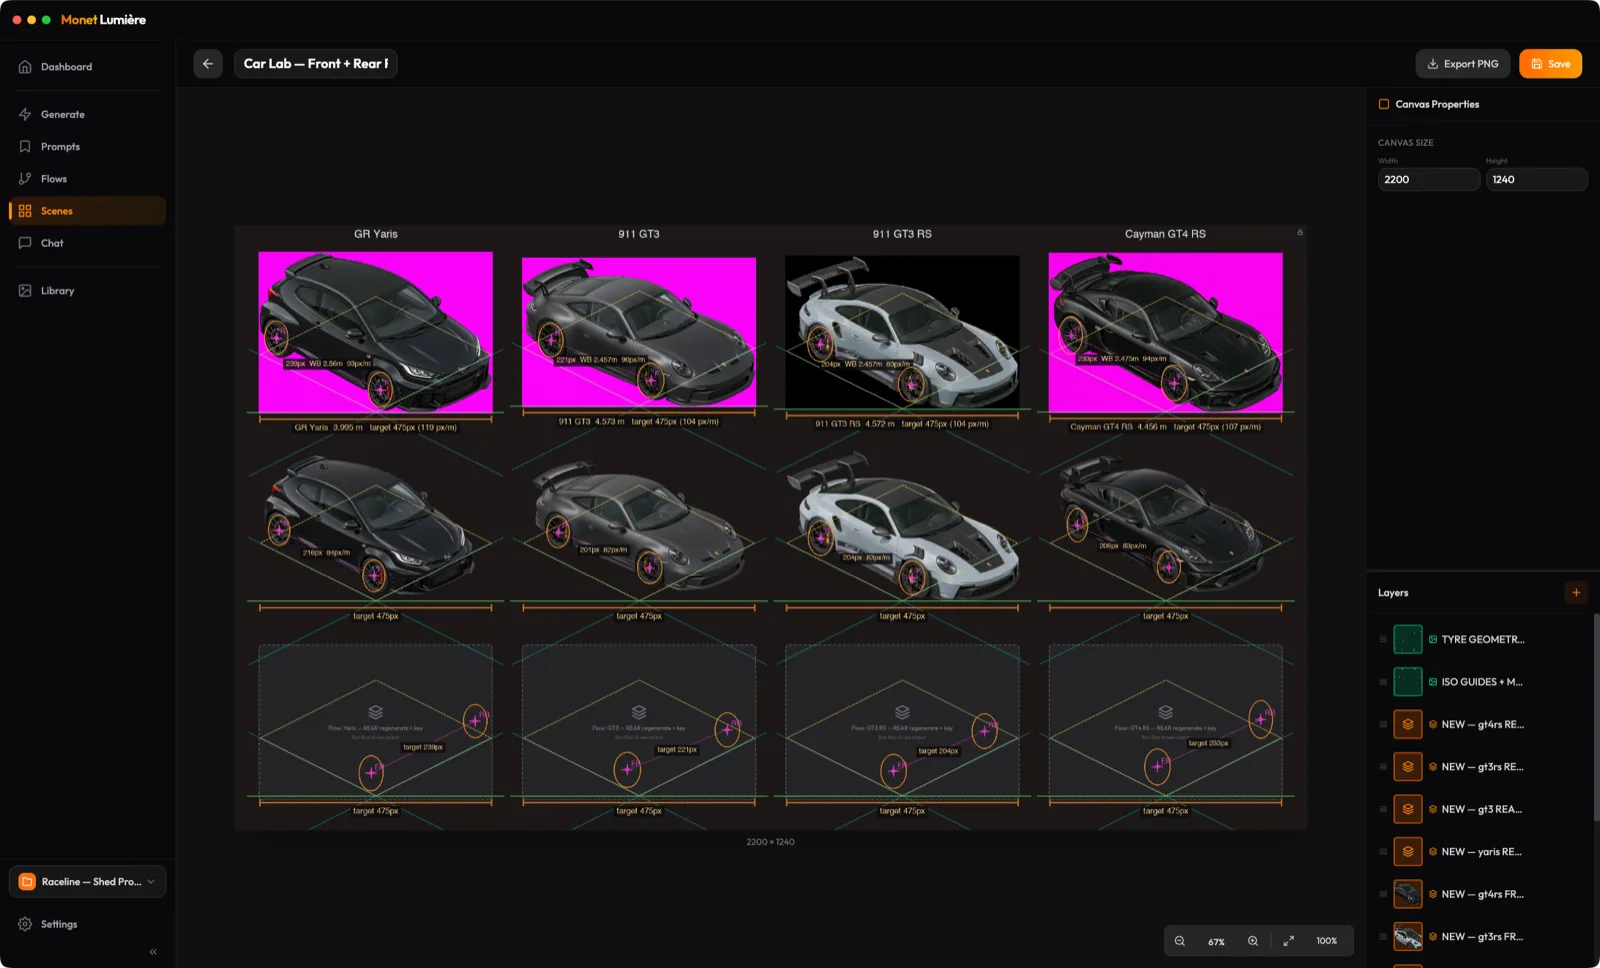Click the orange Save button
1600x968 pixels.
pyautogui.click(x=1550, y=64)
